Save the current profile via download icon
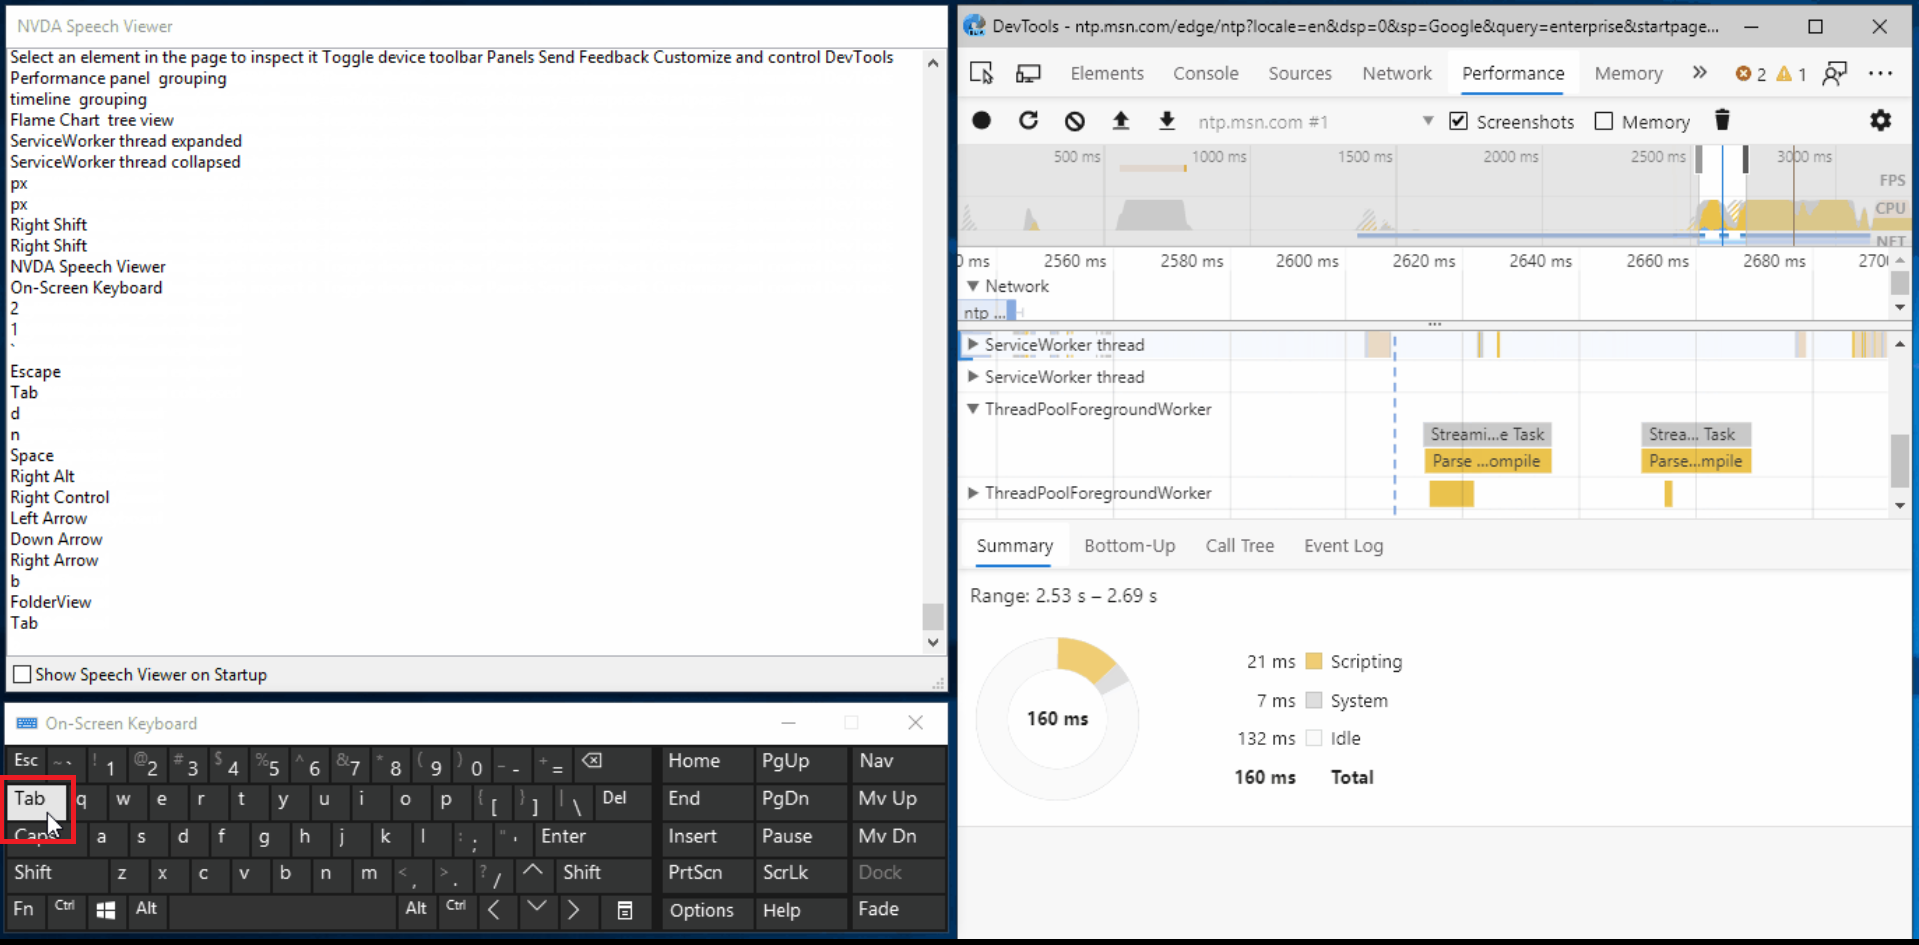This screenshot has height=945, width=1919. tap(1166, 120)
